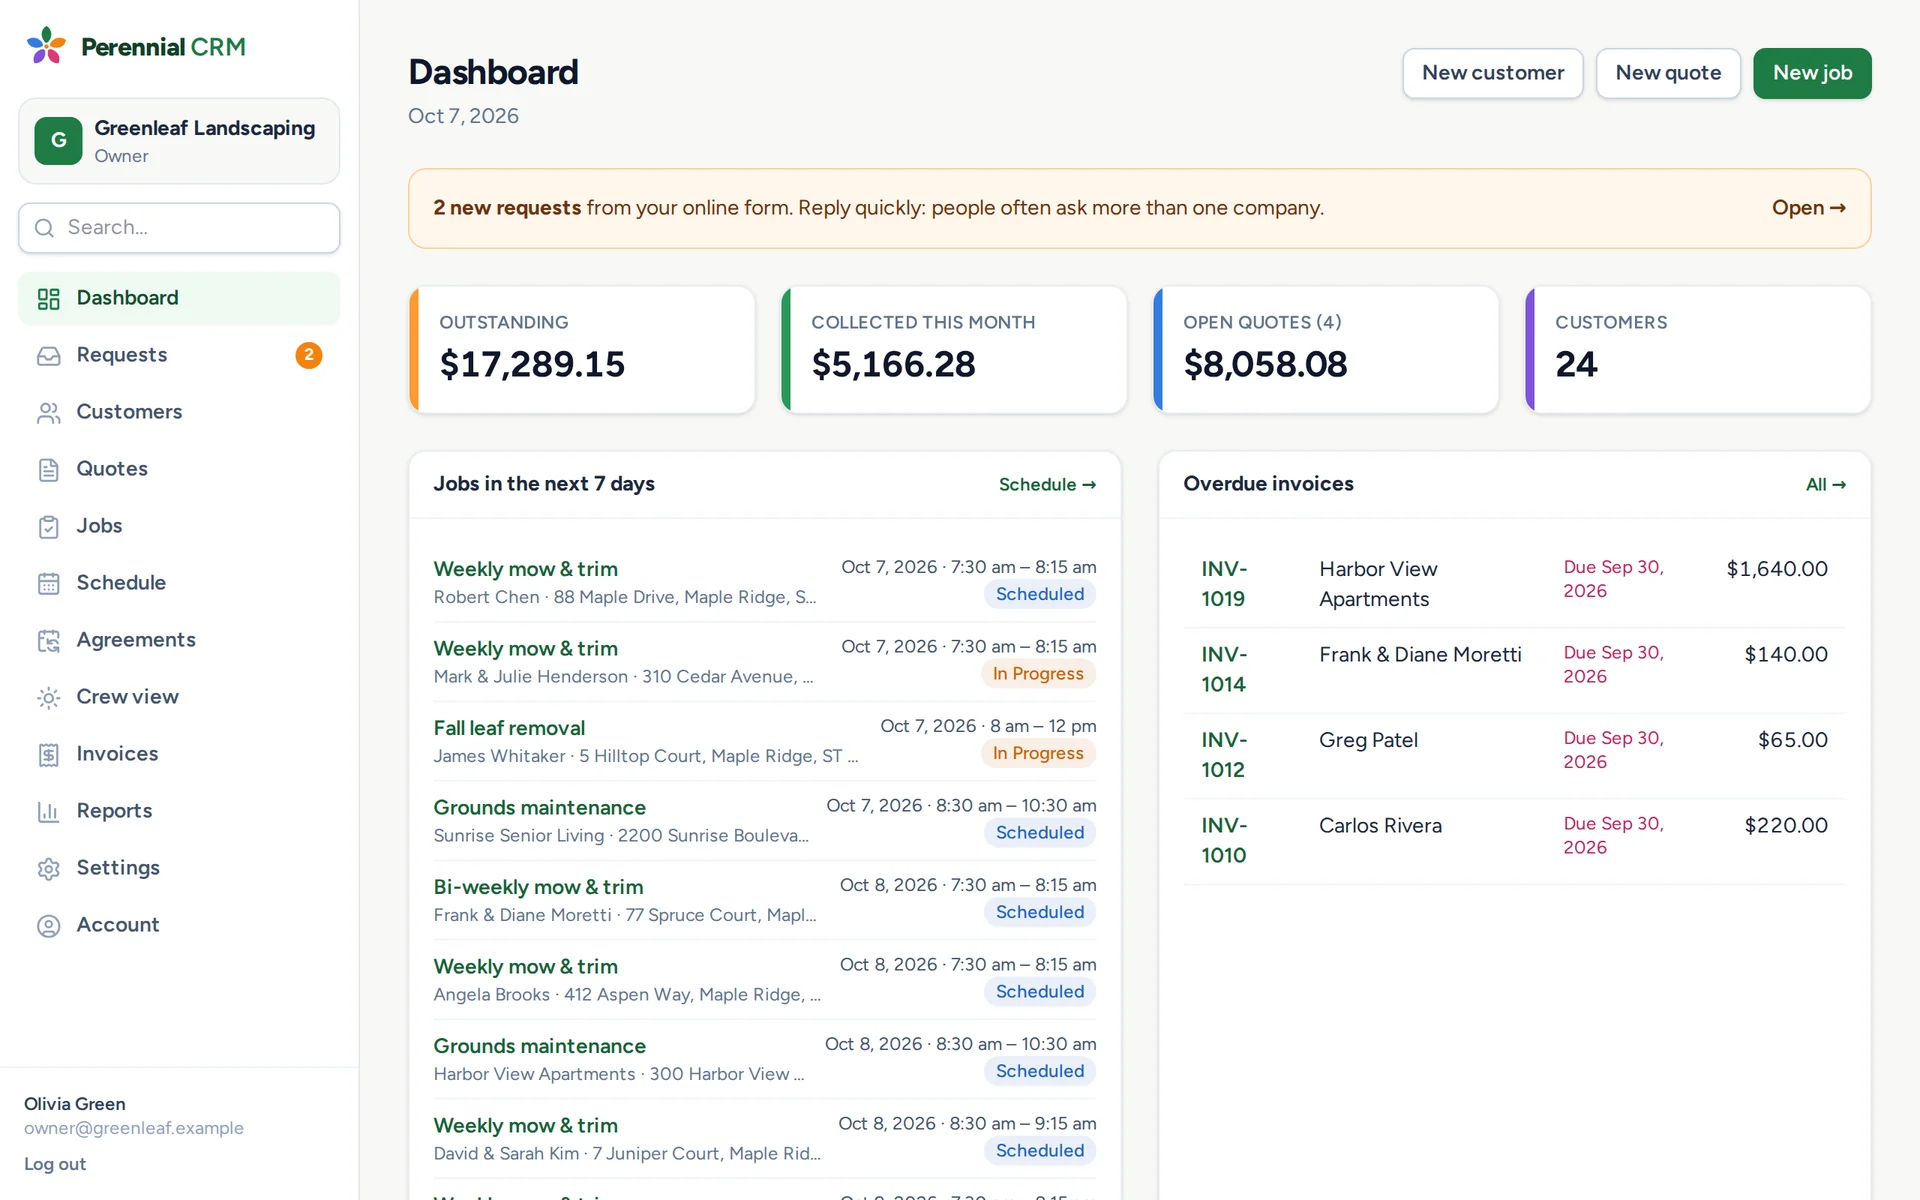The width and height of the screenshot is (1920, 1200).
Task: Click the New quote button
Action: (1668, 73)
